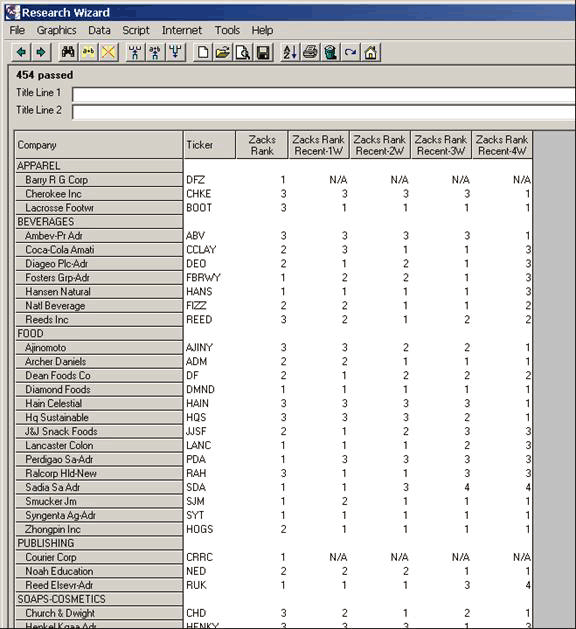Screen dimensions: 576x629
Task: Open the Graphics menu
Action: pos(57,30)
